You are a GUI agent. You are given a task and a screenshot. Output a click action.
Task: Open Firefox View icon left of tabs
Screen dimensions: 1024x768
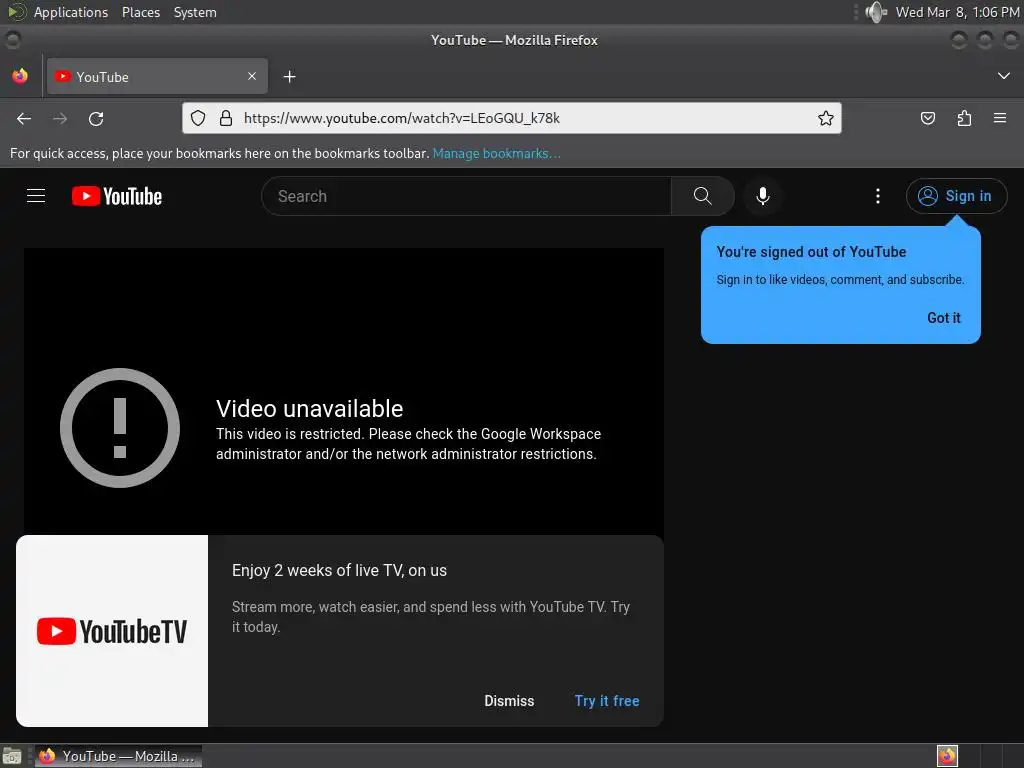pyautogui.click(x=20, y=76)
